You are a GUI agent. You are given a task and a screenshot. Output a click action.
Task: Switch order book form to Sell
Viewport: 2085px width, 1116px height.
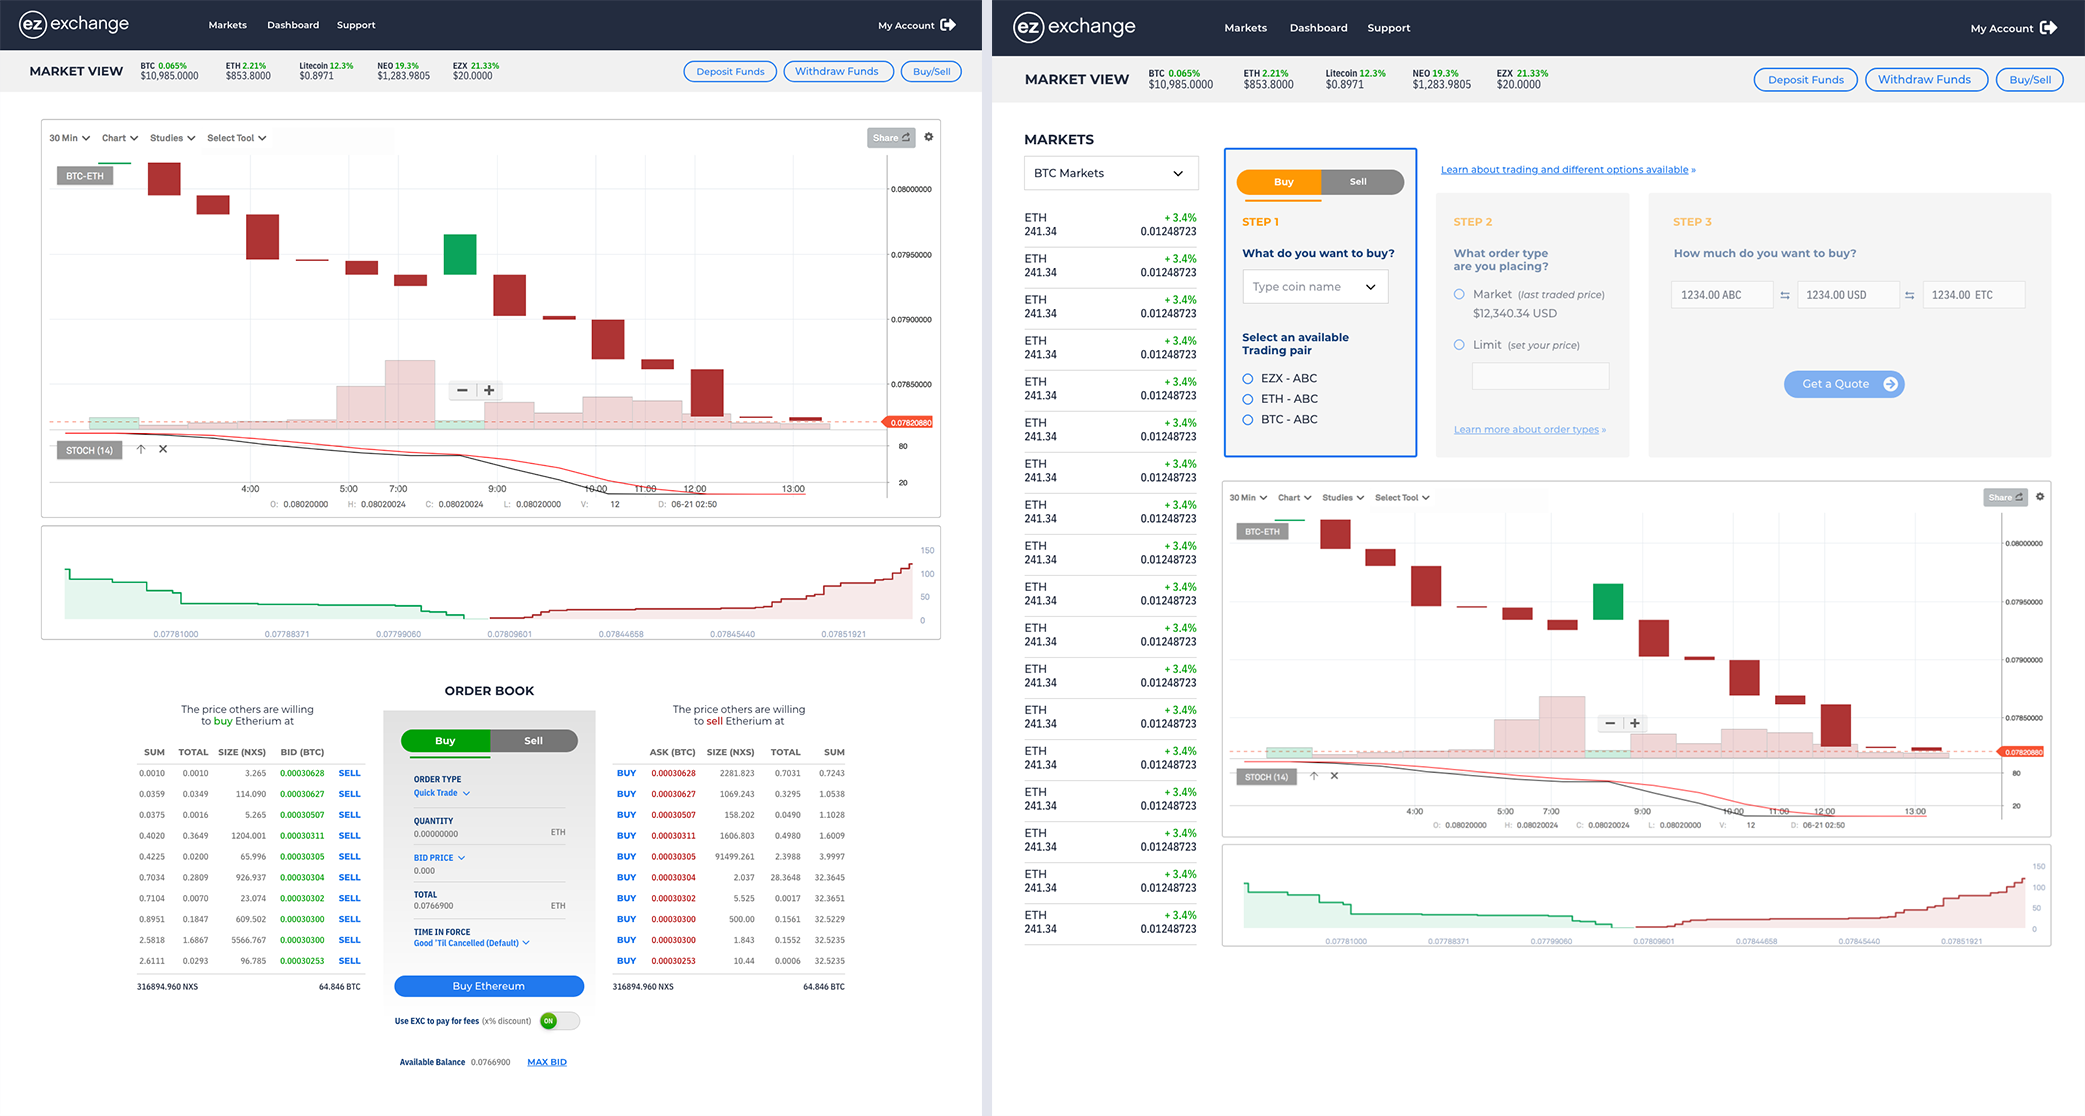tap(534, 741)
